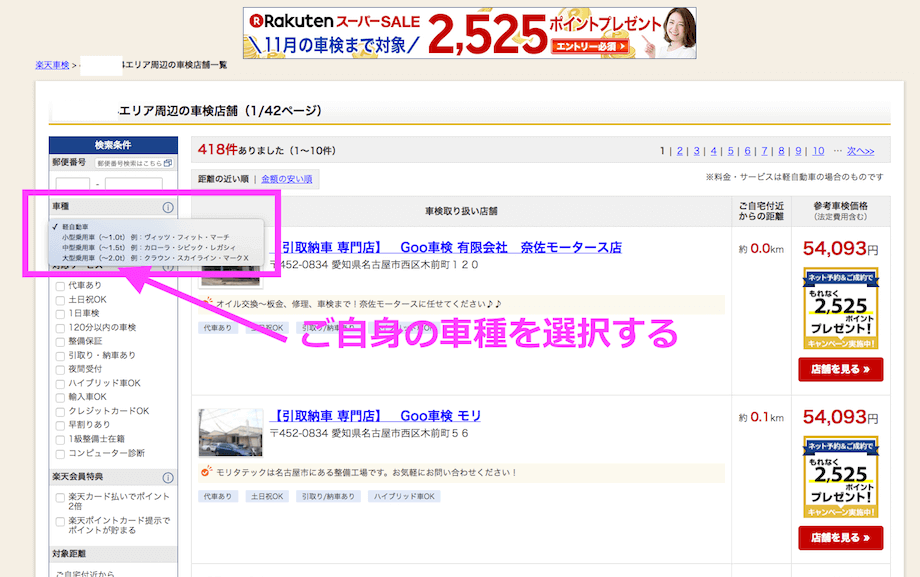920x577 pixels.
Task: Toggle 楽天カード払いでポイント2倍 checkbox
Action: click(61, 497)
